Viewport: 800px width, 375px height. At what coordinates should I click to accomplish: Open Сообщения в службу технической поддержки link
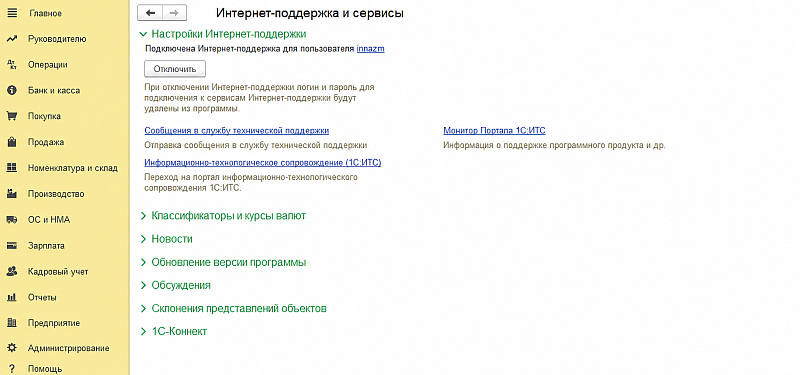click(237, 131)
